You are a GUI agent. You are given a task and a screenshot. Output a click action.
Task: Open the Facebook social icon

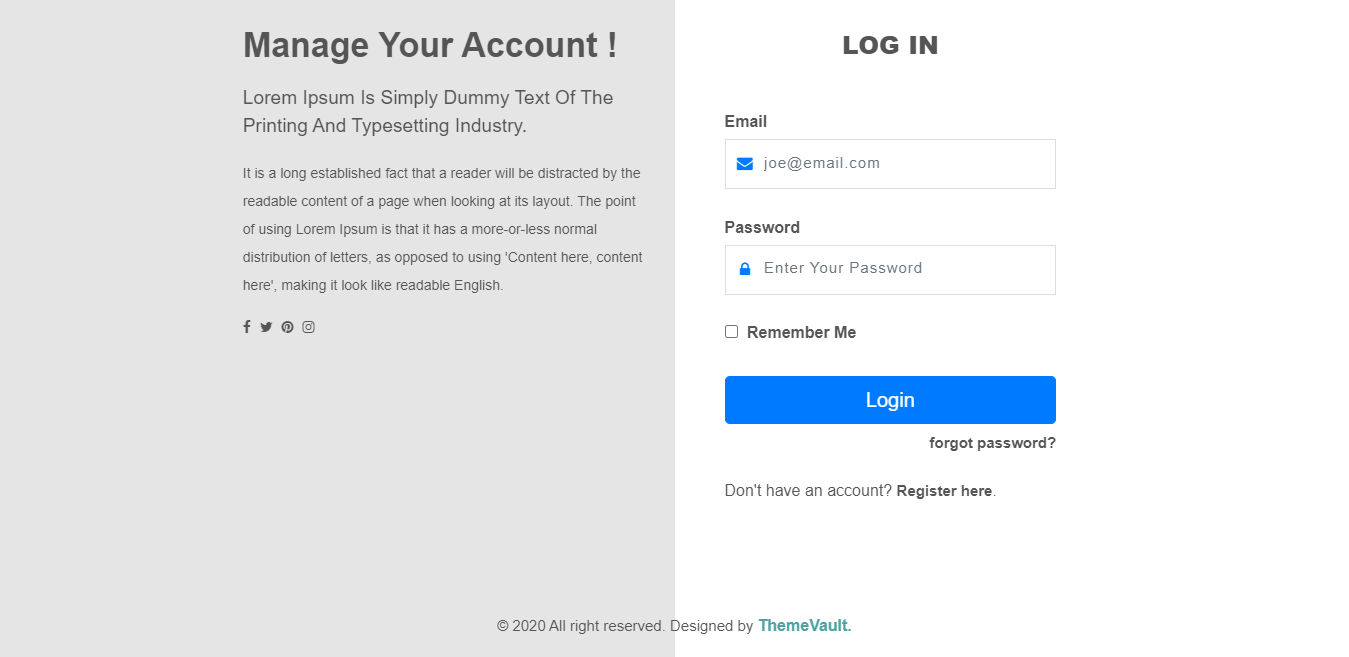coord(247,327)
